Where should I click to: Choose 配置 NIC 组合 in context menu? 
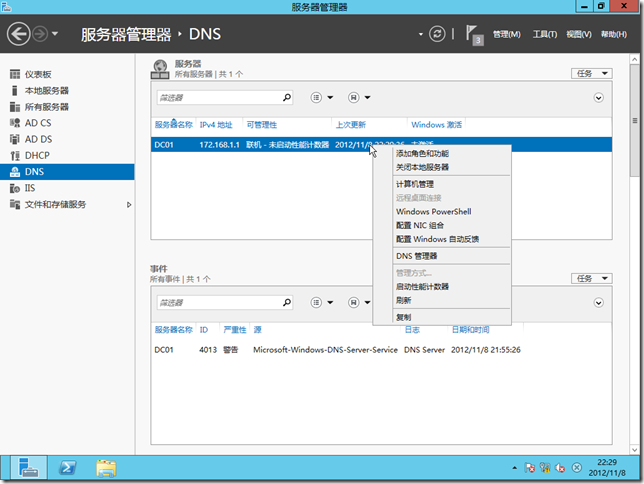(442, 226)
